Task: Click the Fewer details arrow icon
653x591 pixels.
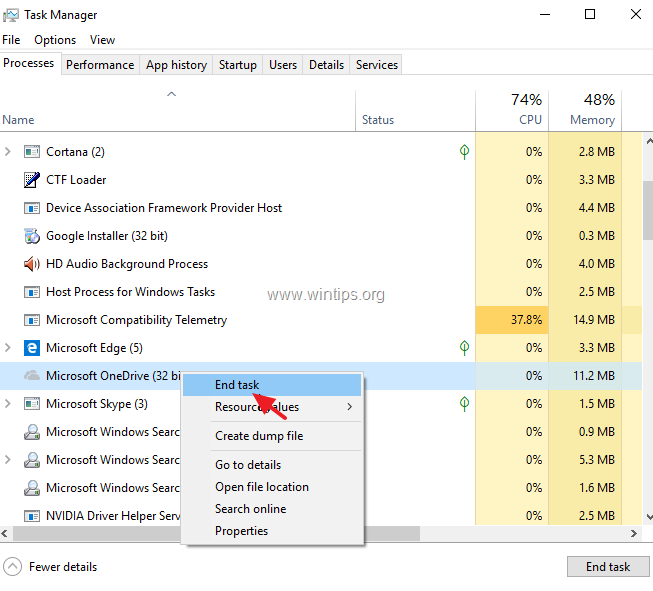Action: (12, 567)
